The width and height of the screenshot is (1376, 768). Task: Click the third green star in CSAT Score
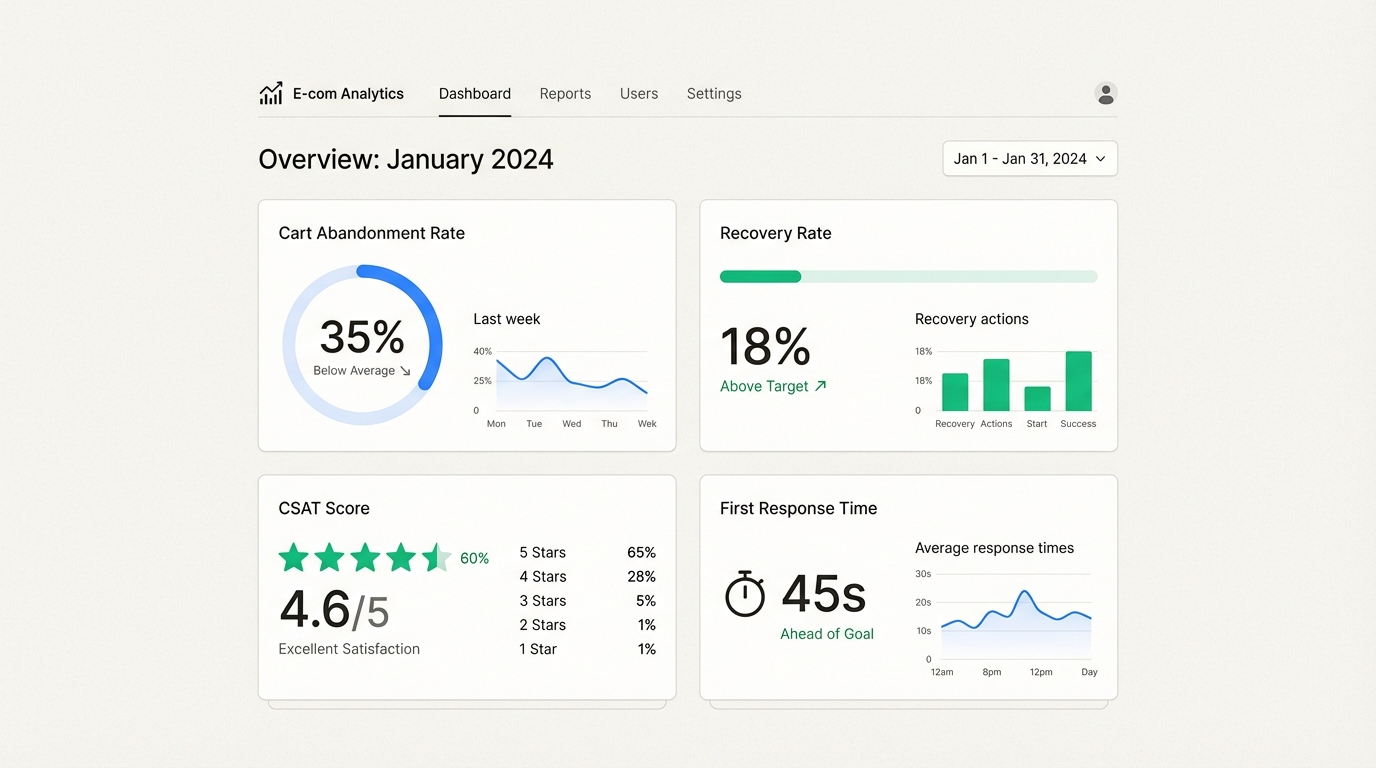[365, 557]
